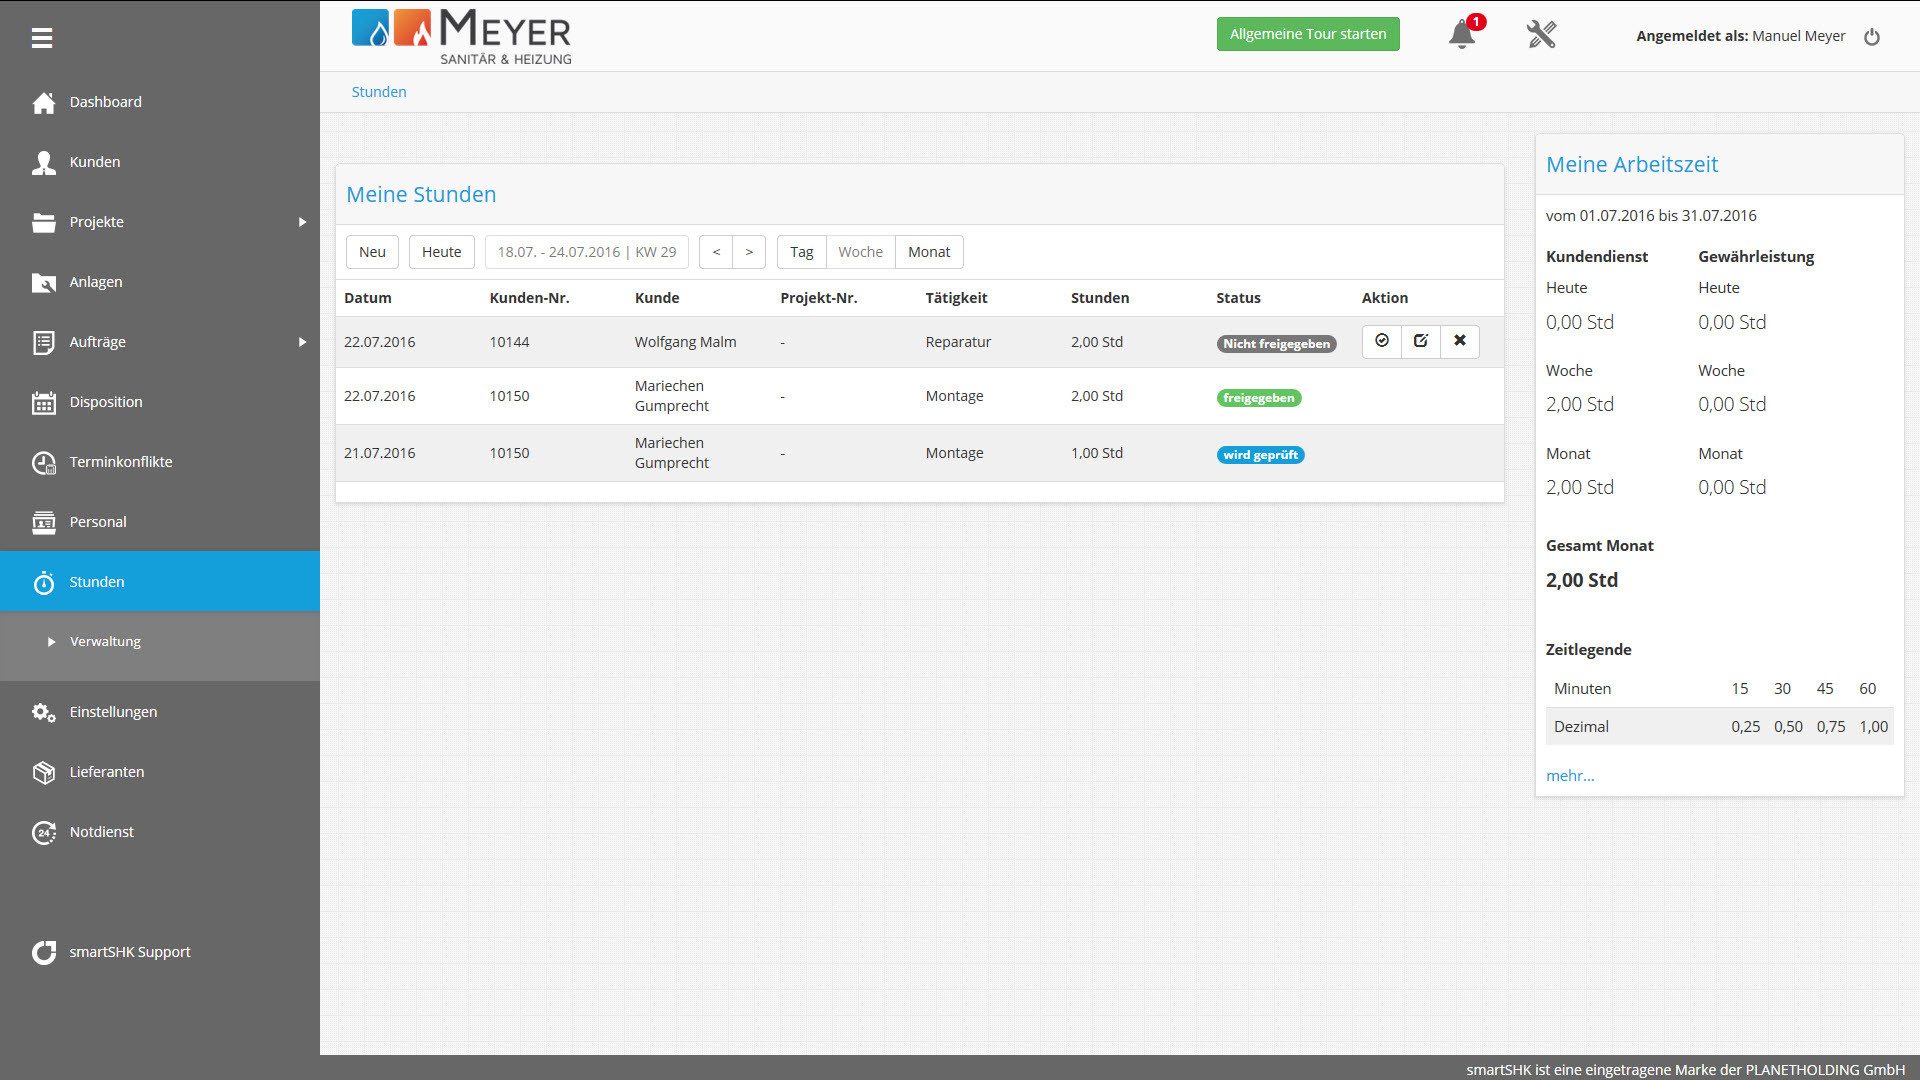This screenshot has height=1080, width=1920.
Task: Click the wird geprüft status badge
Action: point(1261,455)
